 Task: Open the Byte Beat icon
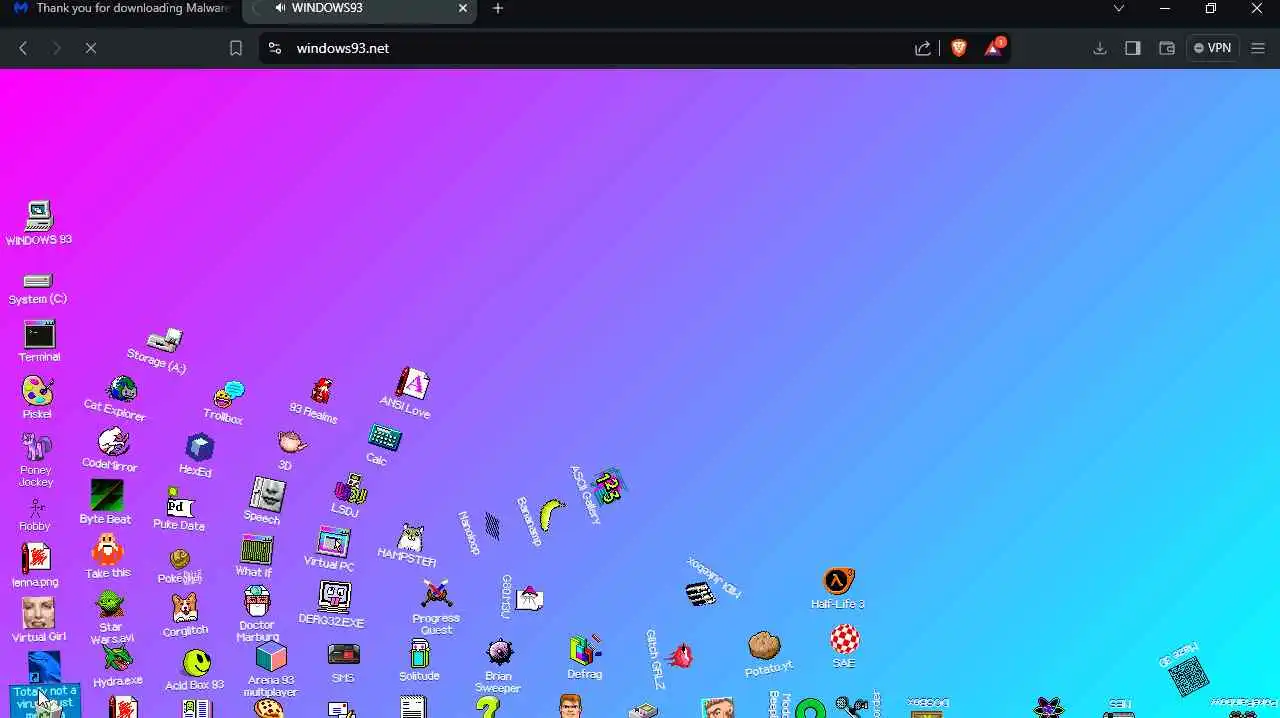pos(107,496)
